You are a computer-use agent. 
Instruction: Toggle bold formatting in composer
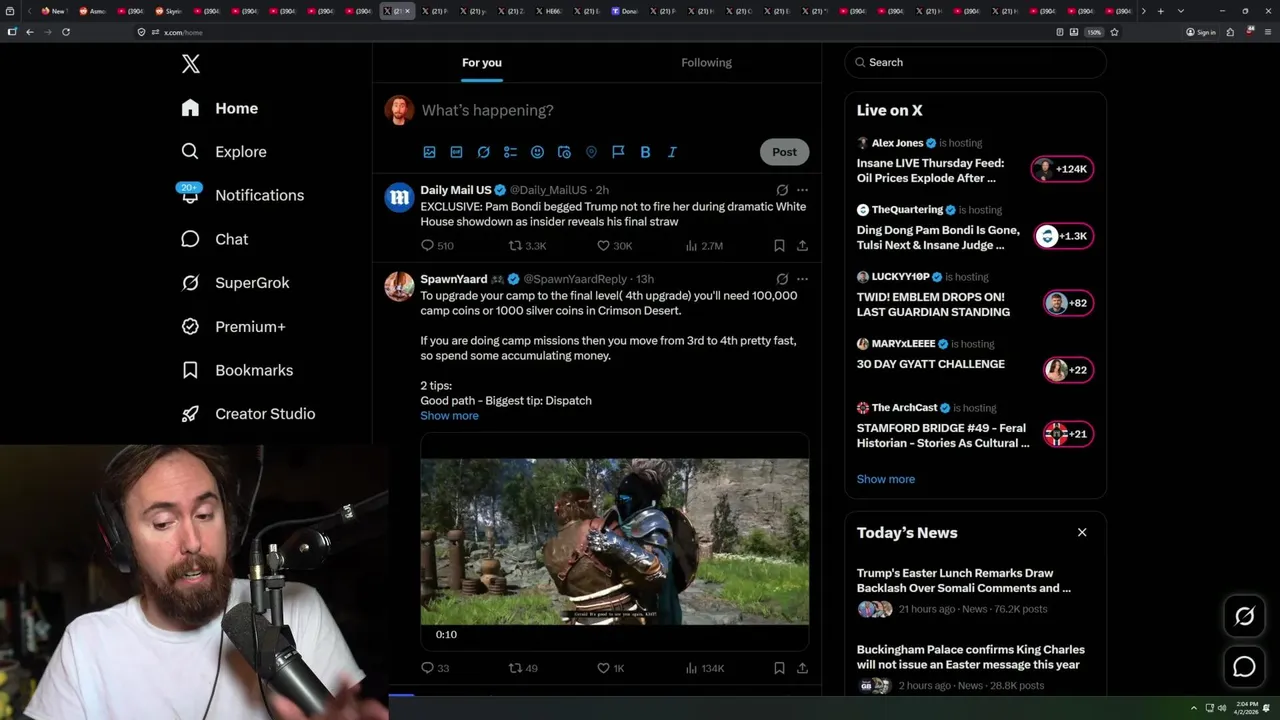pyautogui.click(x=645, y=152)
